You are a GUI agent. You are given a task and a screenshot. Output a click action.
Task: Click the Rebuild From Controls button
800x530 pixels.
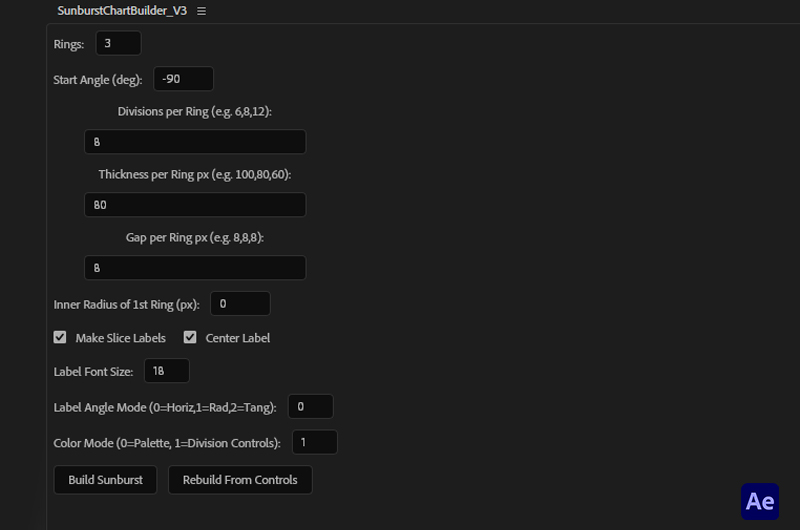pos(240,480)
